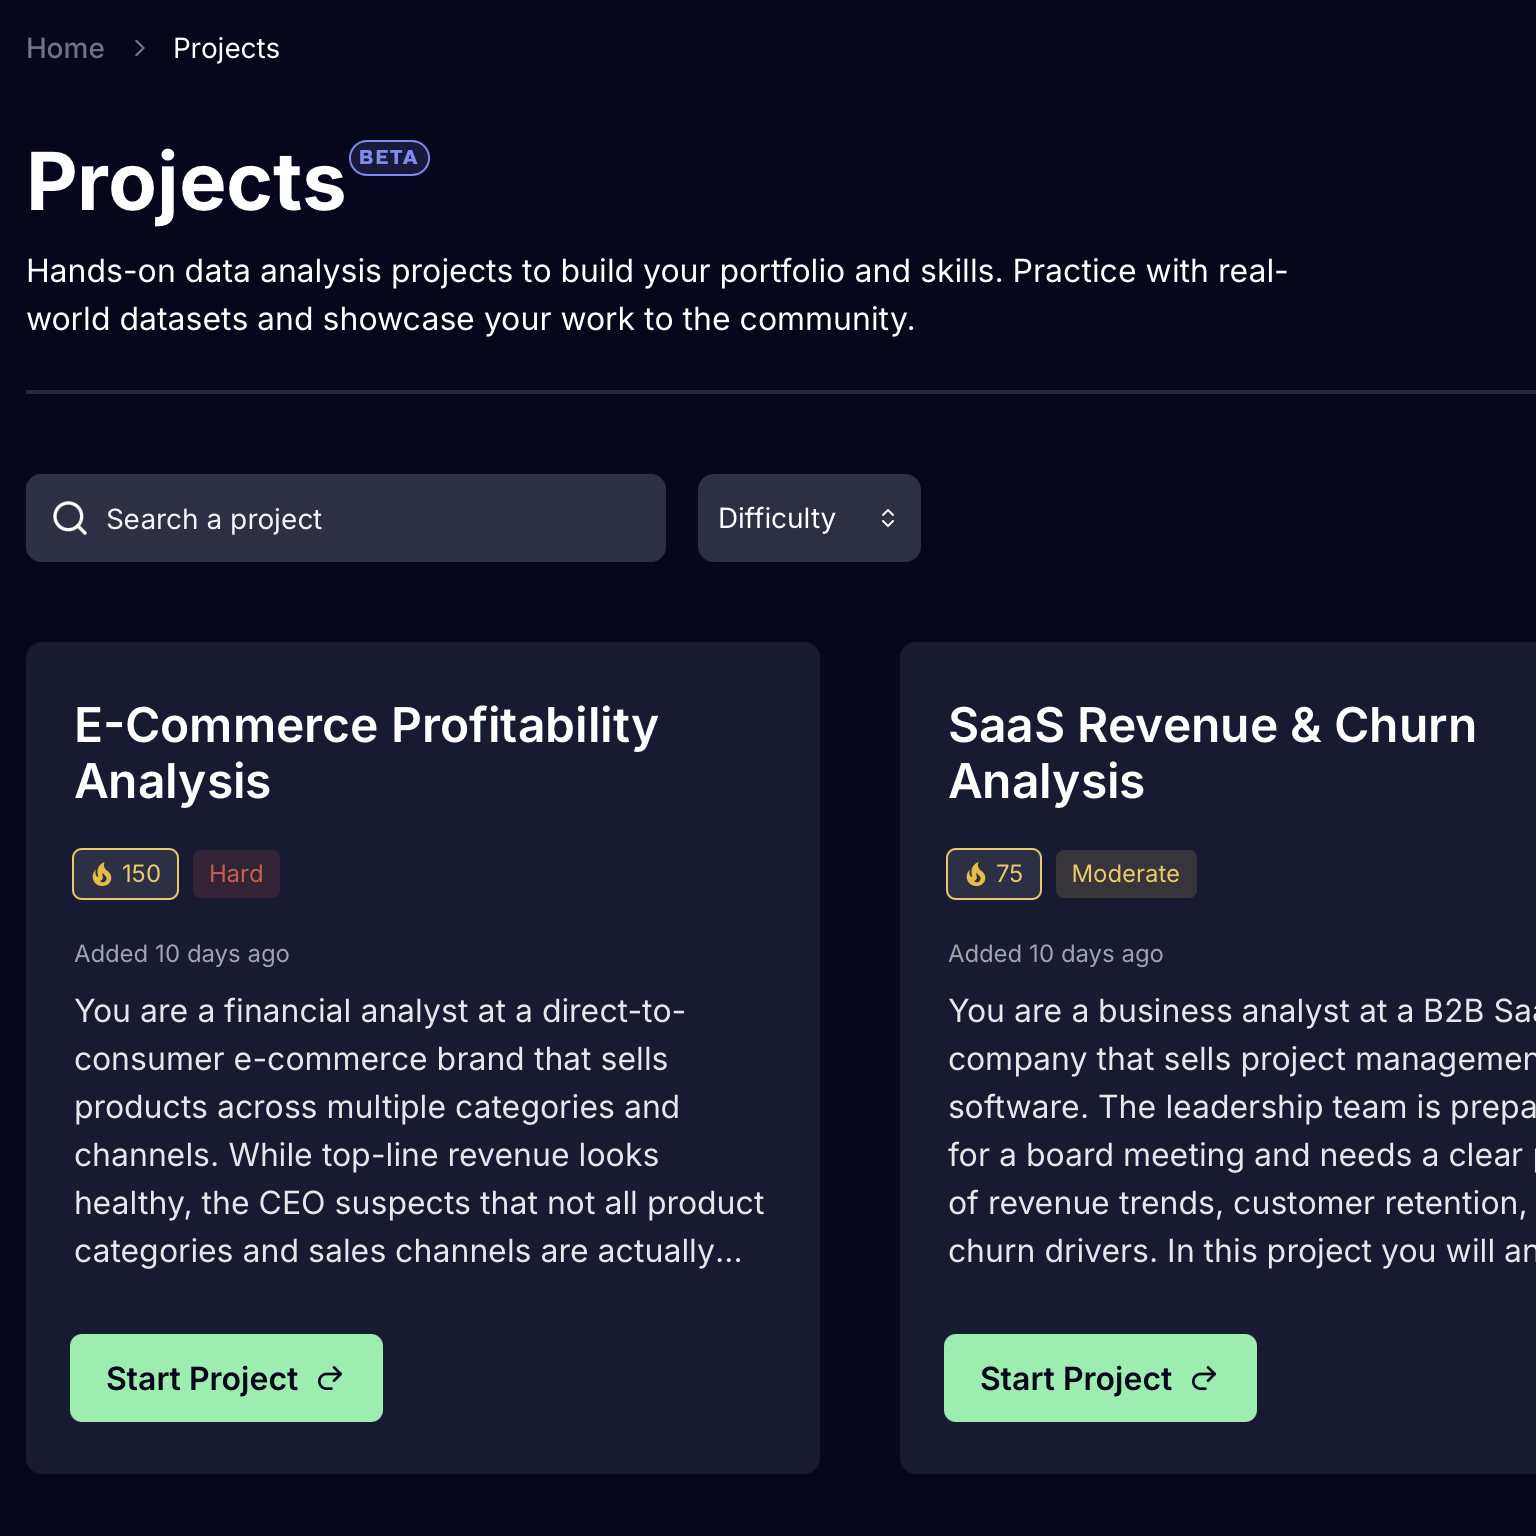Screen dimensions: 1536x1536
Task: Start the E-Commerce Profitability Analysis project
Action: (226, 1378)
